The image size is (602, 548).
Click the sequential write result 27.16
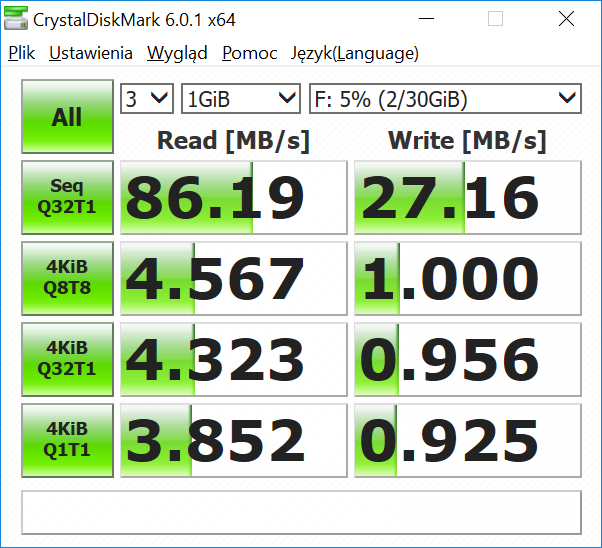coord(467,197)
